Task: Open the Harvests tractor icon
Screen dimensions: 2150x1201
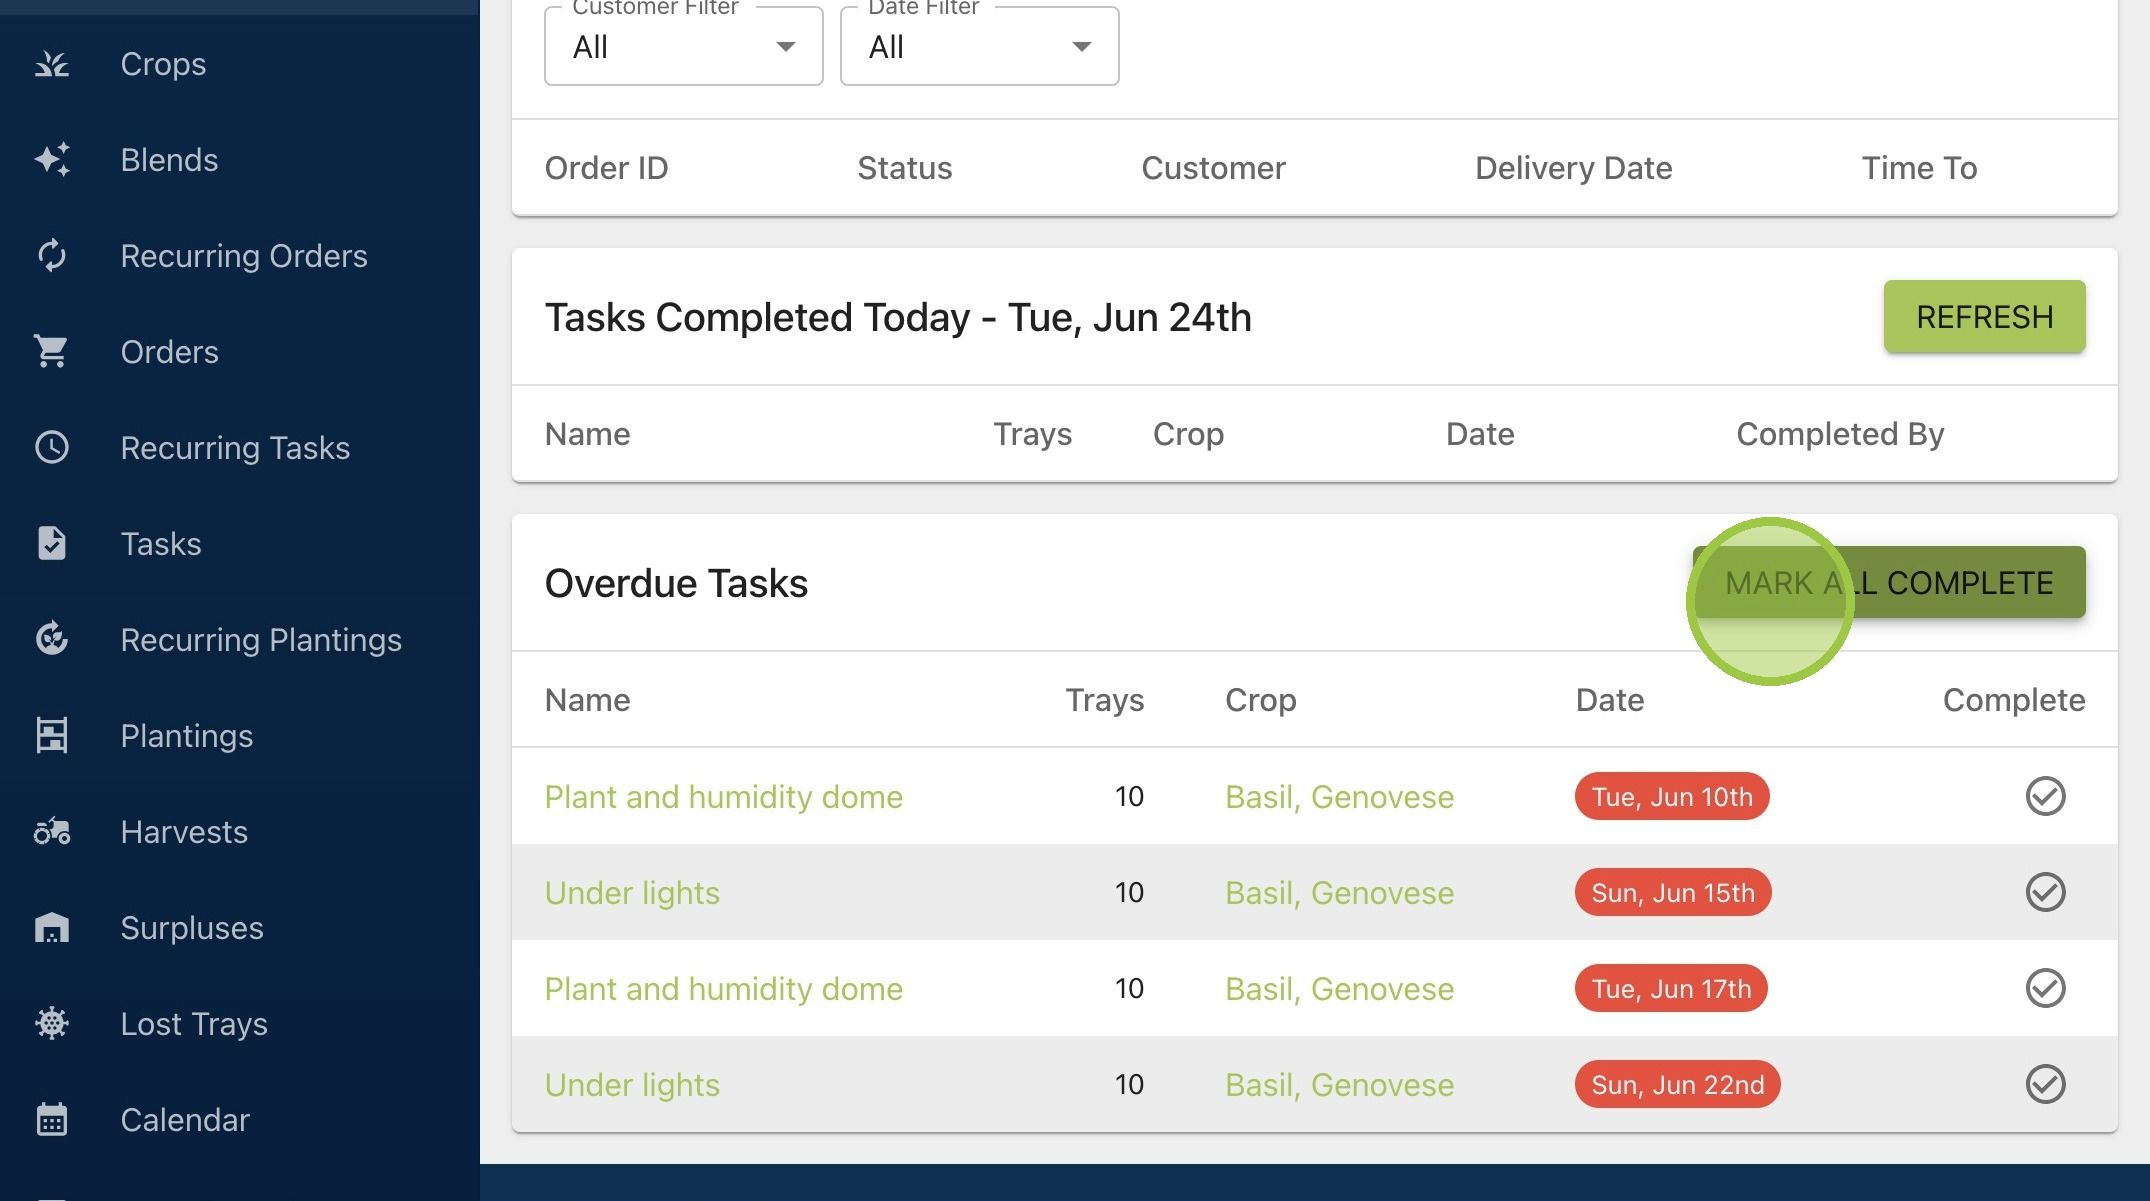Action: [52, 831]
